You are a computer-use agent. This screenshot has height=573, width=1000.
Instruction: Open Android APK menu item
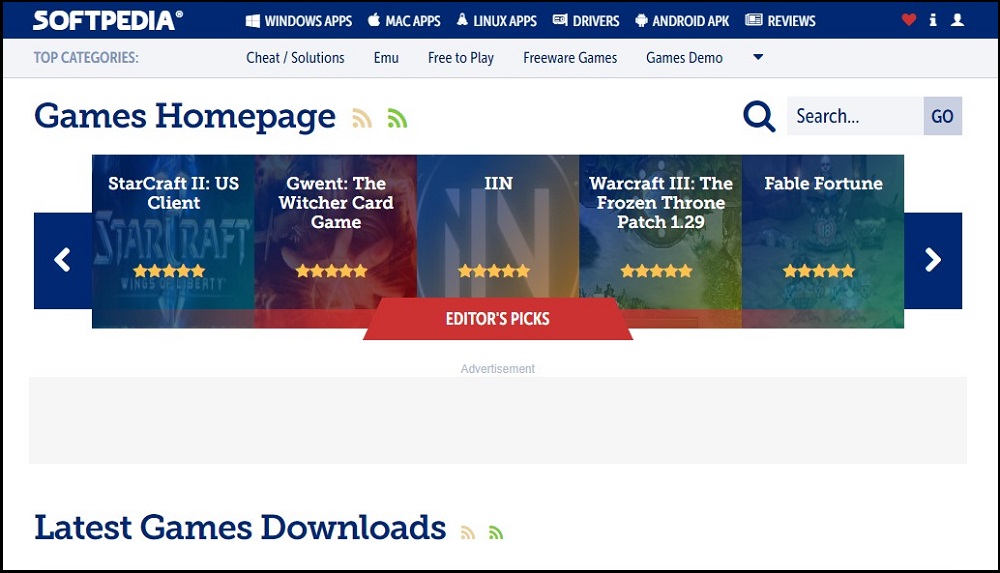coord(682,20)
